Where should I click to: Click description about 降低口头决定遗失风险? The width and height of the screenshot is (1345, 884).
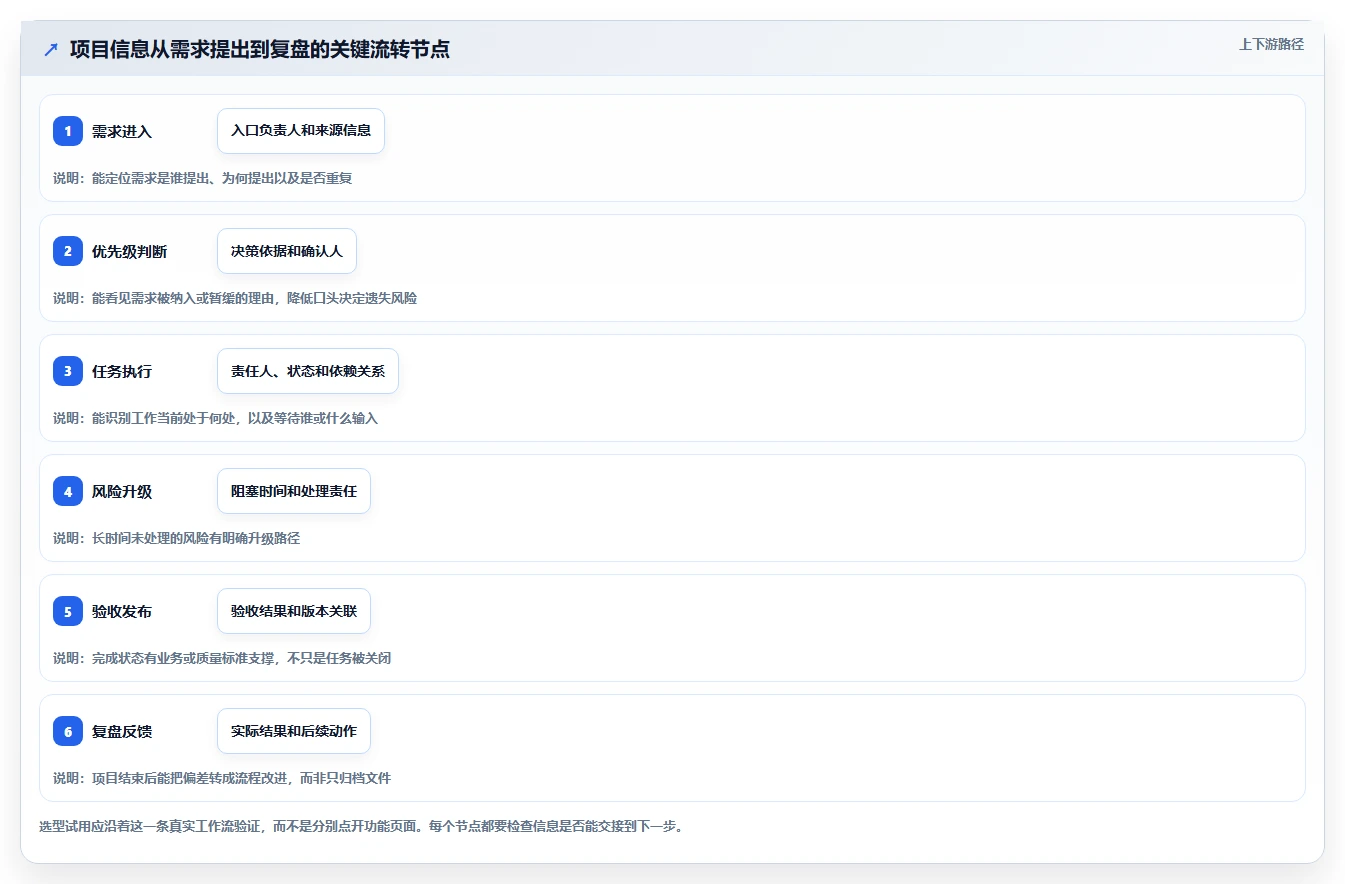tap(235, 298)
